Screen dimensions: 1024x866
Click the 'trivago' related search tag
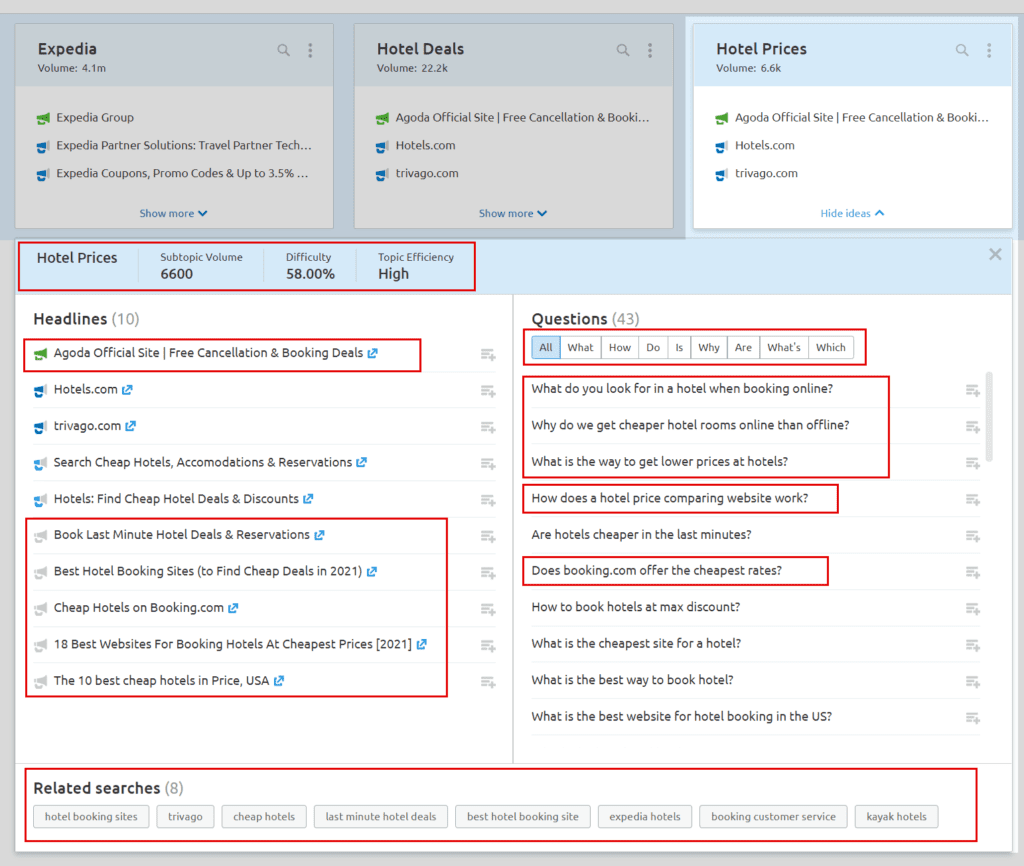pyautogui.click(x=185, y=816)
